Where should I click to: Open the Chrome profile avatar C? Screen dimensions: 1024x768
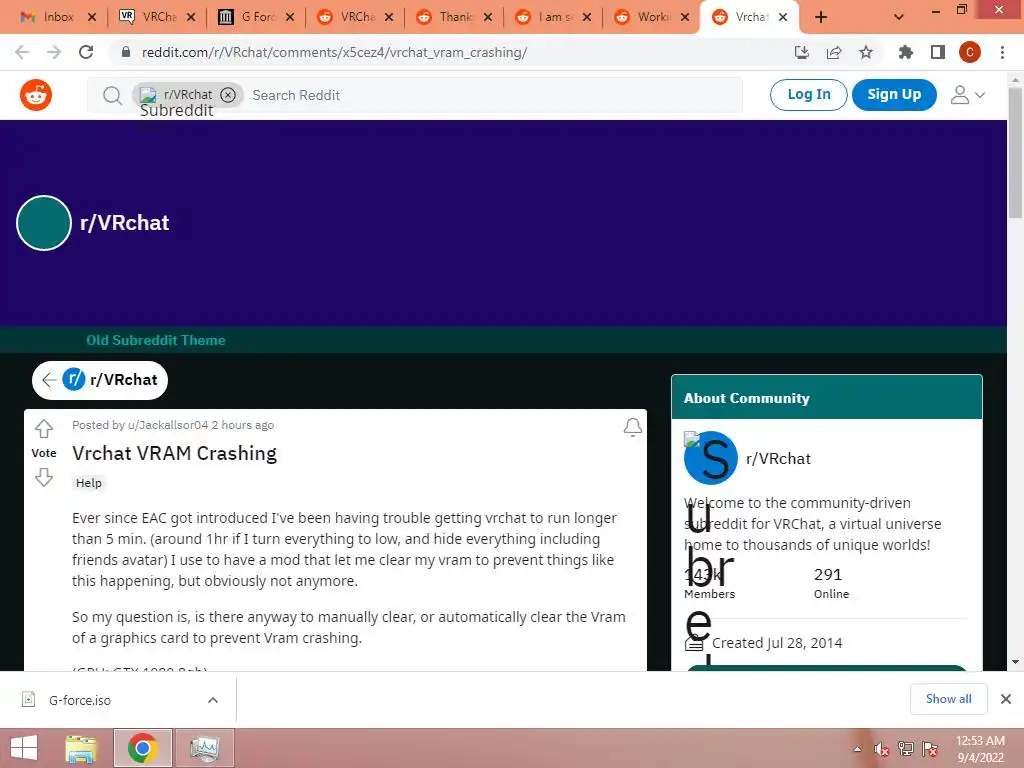tap(970, 52)
